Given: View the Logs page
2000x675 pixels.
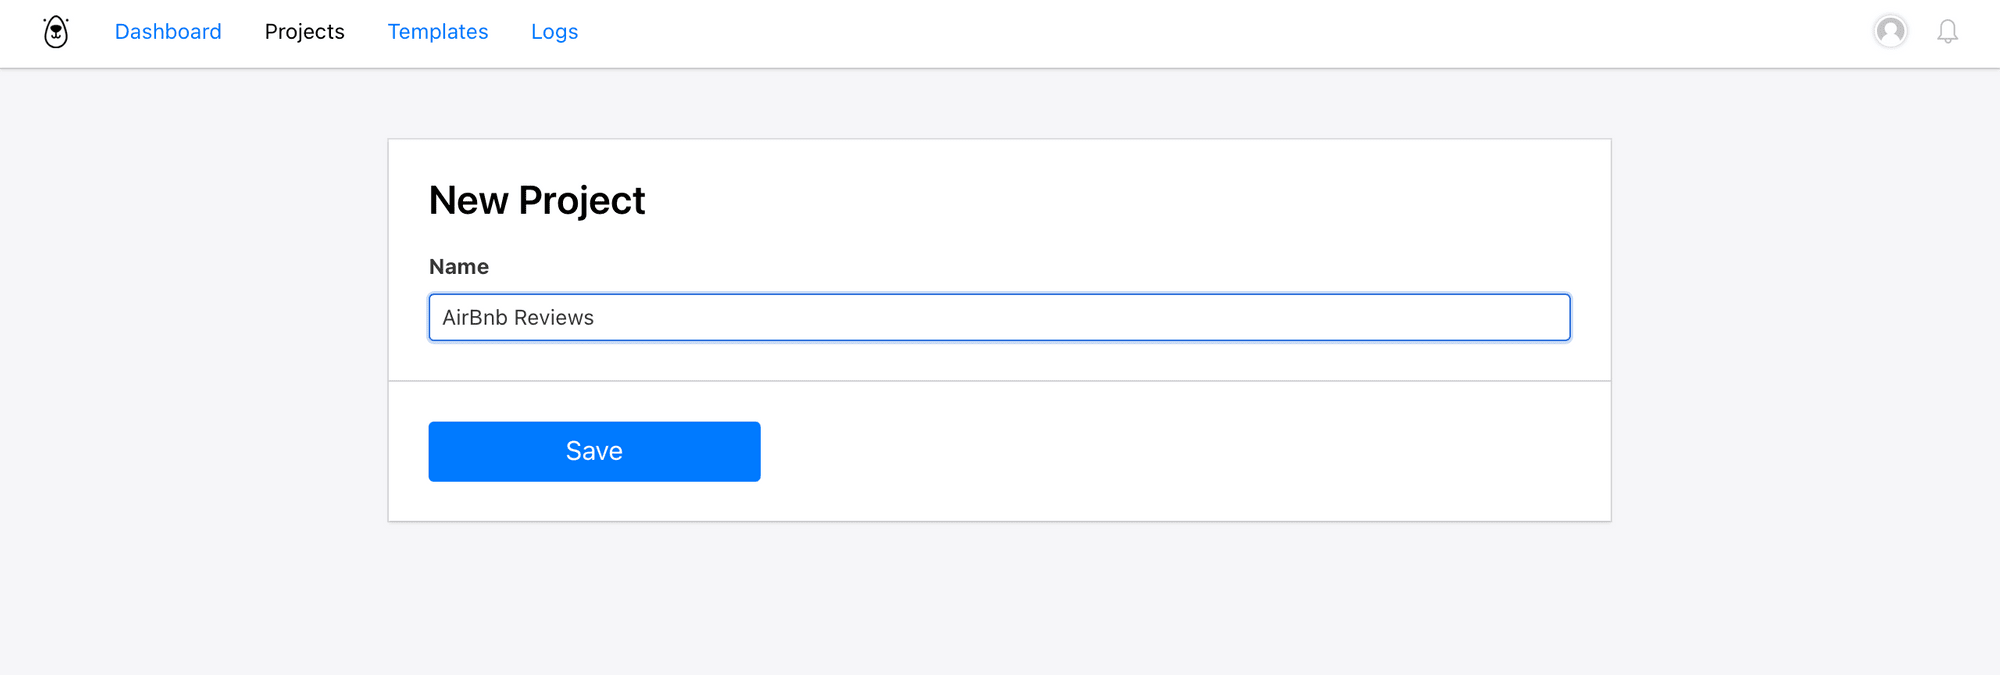Looking at the screenshot, I should click(x=554, y=32).
